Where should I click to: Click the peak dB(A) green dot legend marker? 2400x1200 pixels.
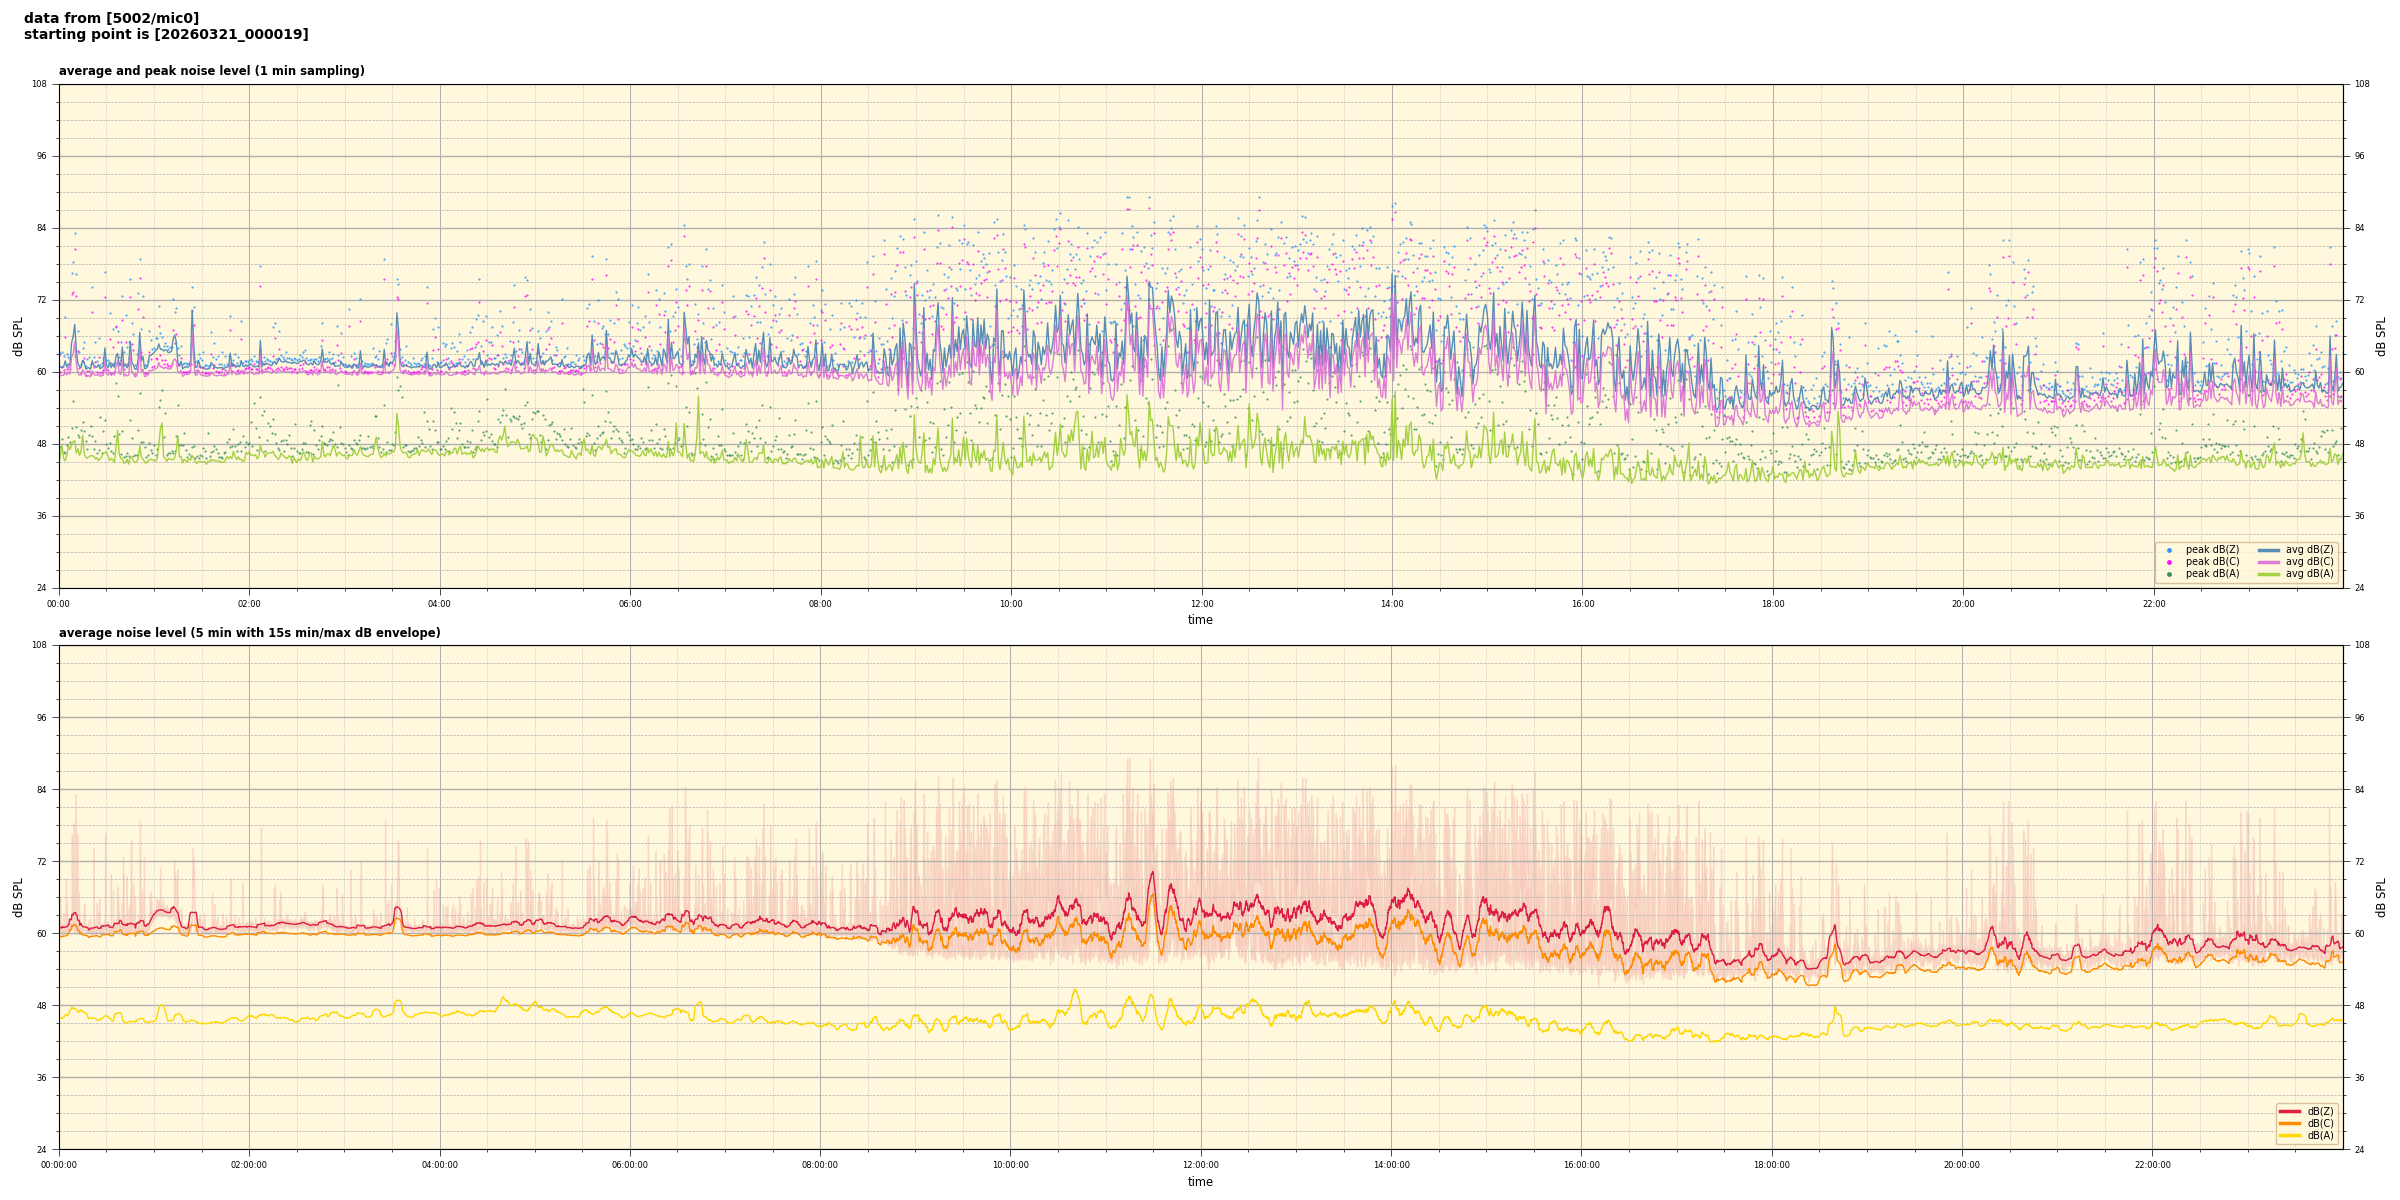2169,574
